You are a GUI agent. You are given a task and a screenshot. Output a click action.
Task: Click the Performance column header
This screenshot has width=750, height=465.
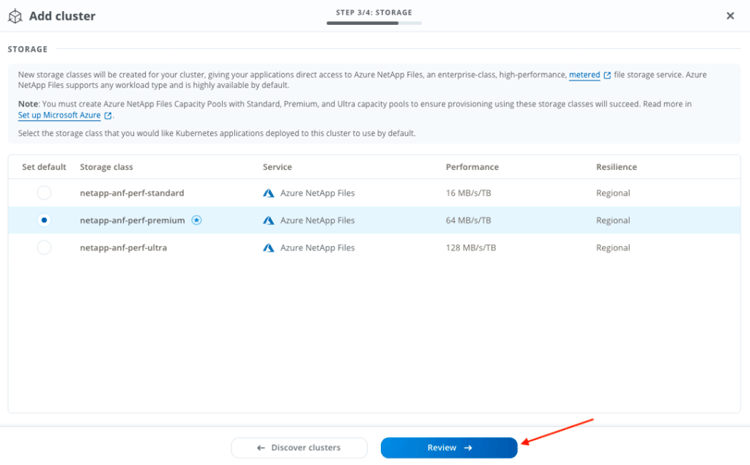tap(472, 167)
